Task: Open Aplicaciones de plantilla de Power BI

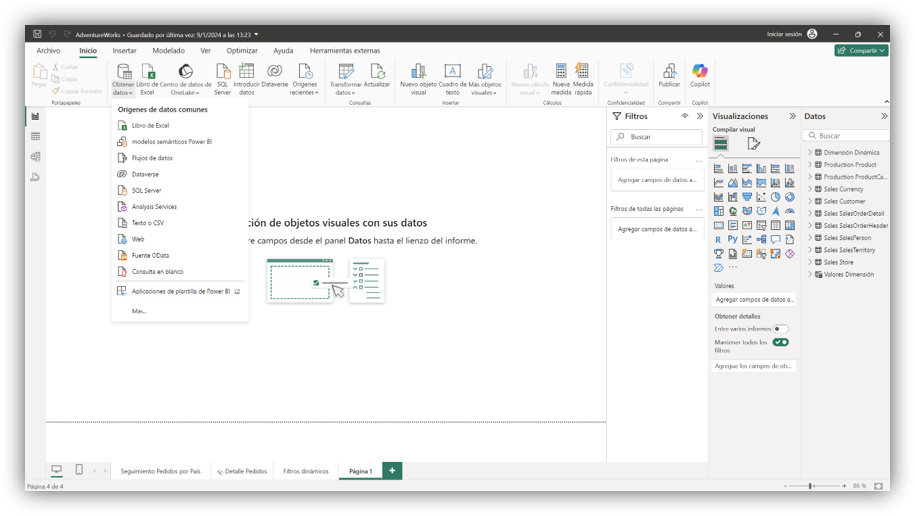Action: click(x=180, y=291)
